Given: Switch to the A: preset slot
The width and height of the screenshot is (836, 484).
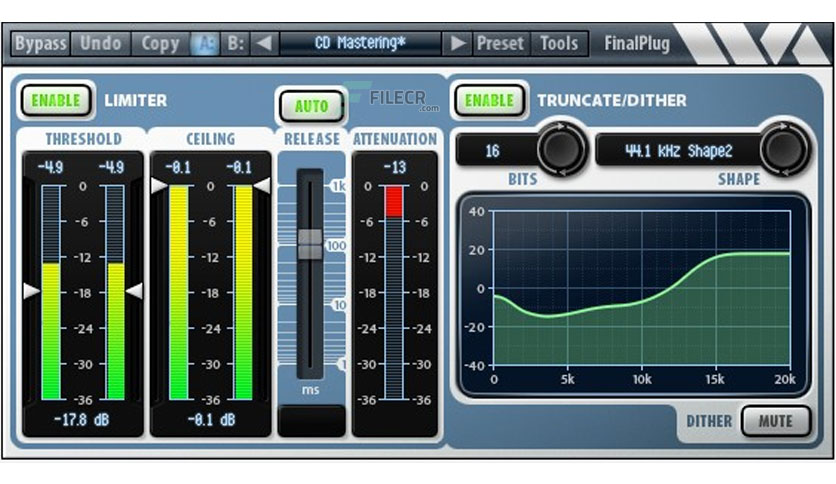Looking at the screenshot, I should coord(205,43).
